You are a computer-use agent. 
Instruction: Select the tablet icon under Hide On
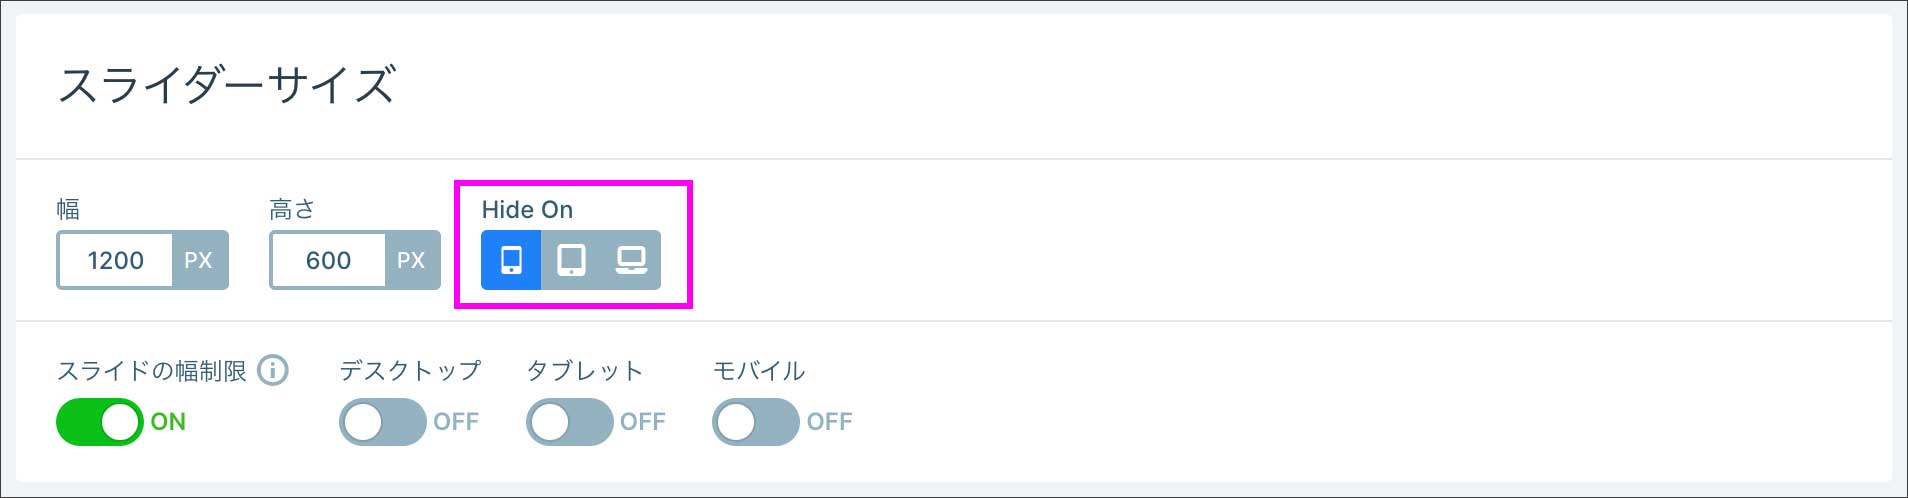571,260
